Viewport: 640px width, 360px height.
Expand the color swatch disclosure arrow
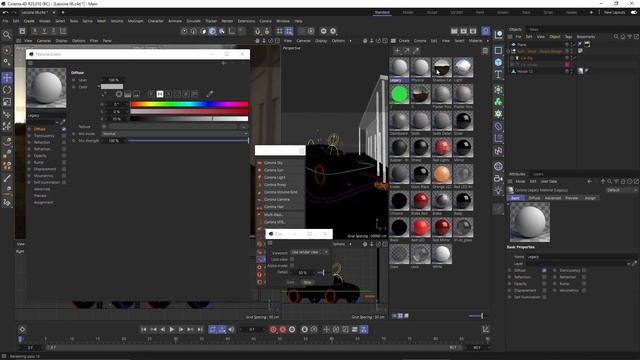tap(99, 87)
